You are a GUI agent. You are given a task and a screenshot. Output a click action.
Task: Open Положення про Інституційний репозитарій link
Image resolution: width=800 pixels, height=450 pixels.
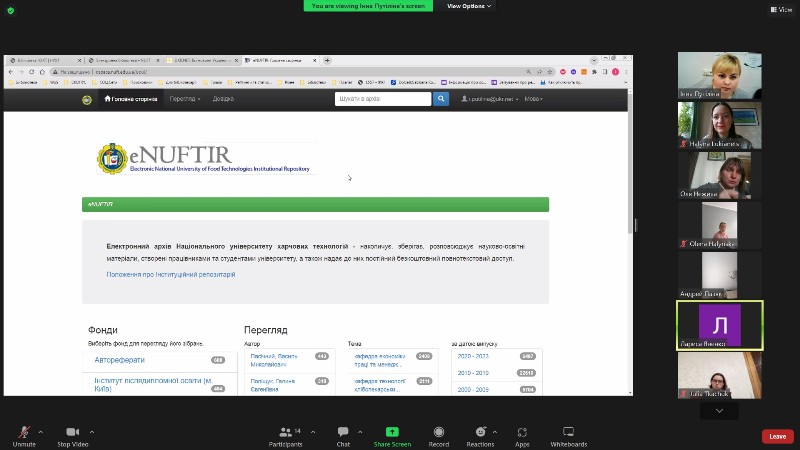[171, 274]
